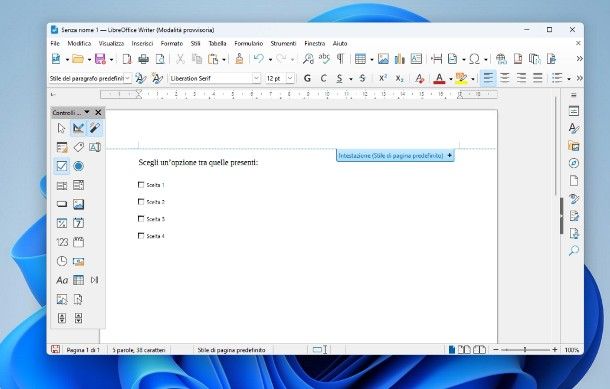Close the Controlli toolbar panel
The height and width of the screenshot is (389, 610).
click(98, 112)
